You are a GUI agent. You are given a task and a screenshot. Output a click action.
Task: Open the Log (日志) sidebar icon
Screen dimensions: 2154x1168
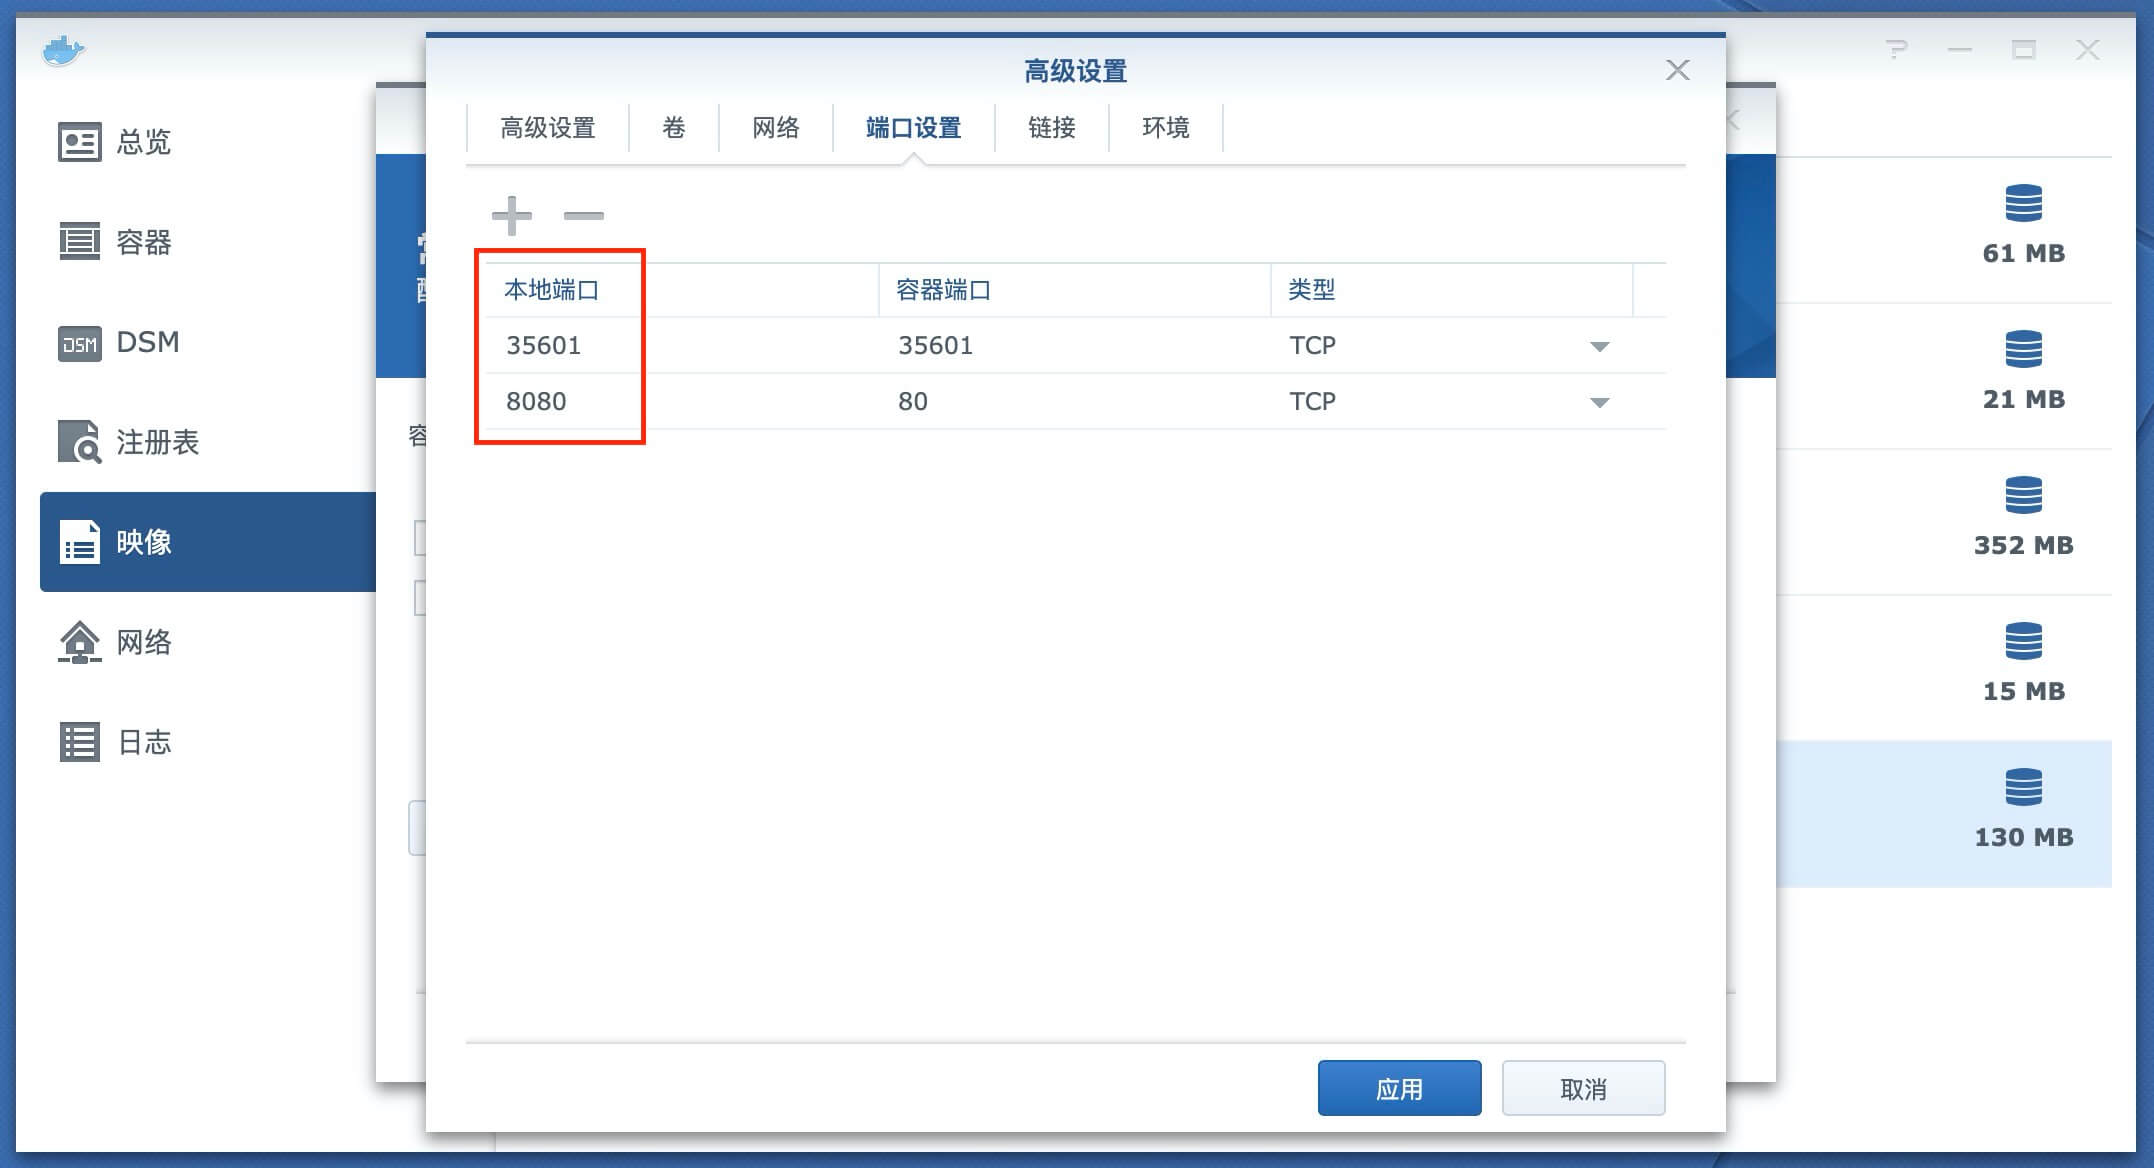coord(79,742)
